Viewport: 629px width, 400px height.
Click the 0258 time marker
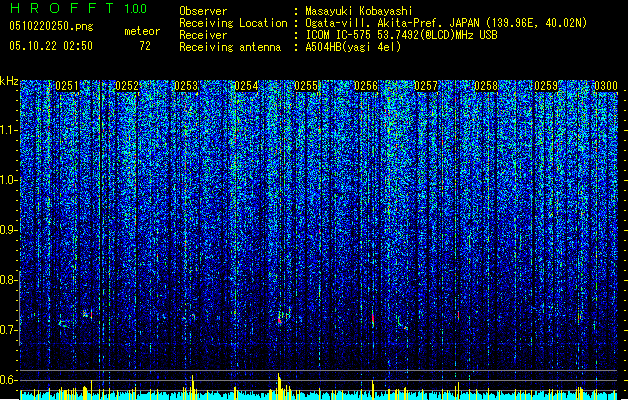tap(486, 86)
